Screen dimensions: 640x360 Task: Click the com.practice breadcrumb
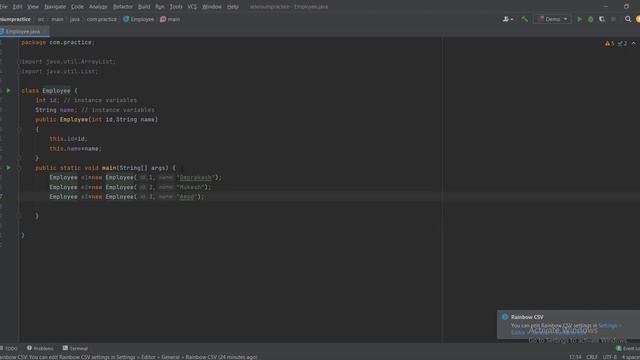pyautogui.click(x=101, y=19)
